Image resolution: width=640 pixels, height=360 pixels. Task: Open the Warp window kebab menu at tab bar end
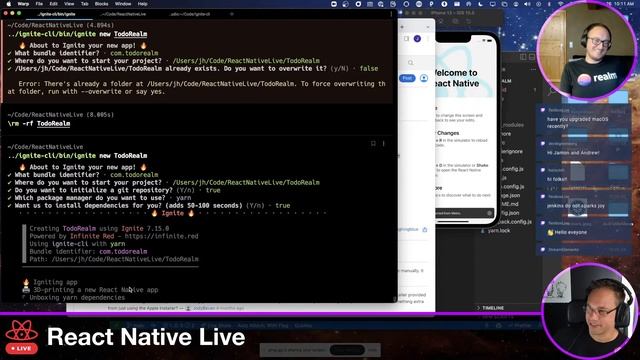[x=391, y=14]
